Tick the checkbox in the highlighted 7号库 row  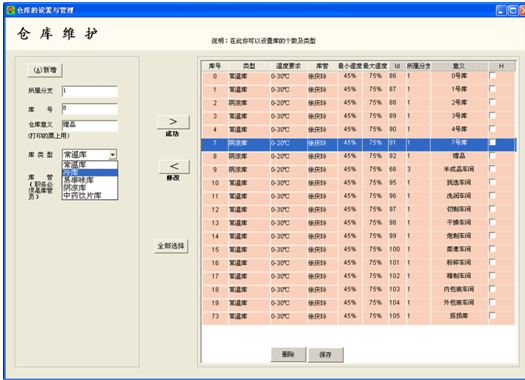tap(492, 143)
